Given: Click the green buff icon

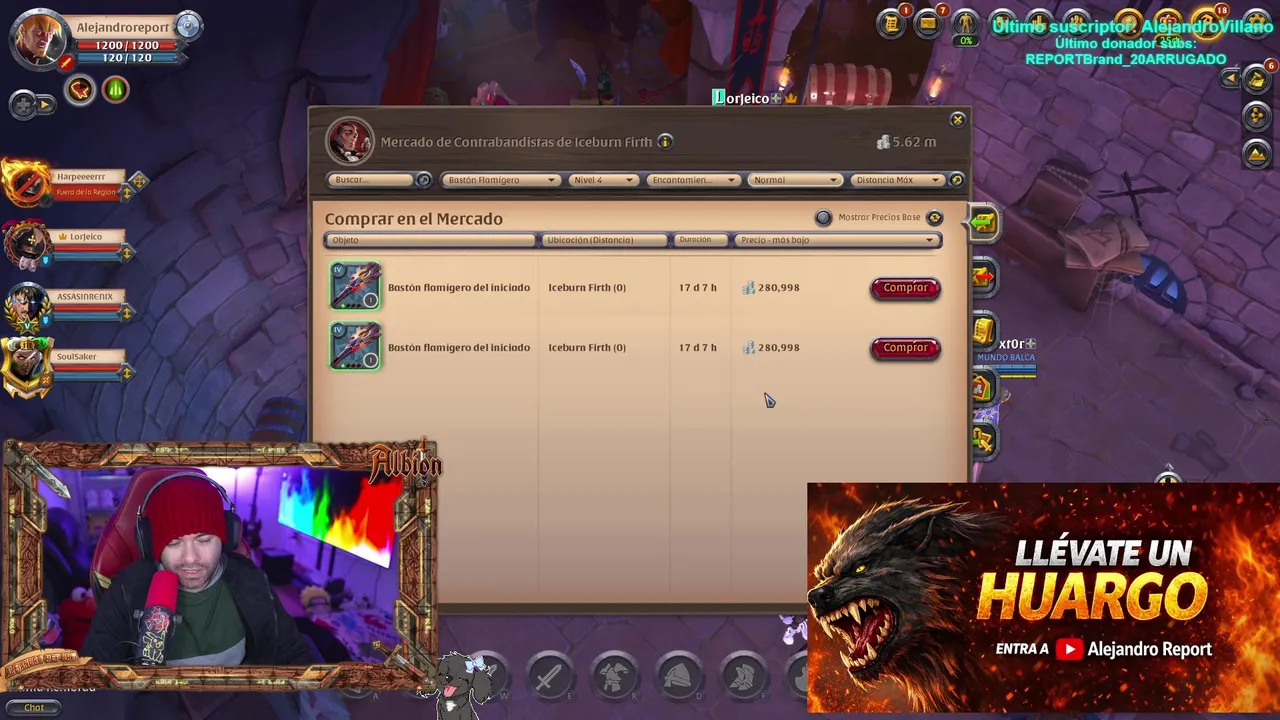Looking at the screenshot, I should point(115,91).
